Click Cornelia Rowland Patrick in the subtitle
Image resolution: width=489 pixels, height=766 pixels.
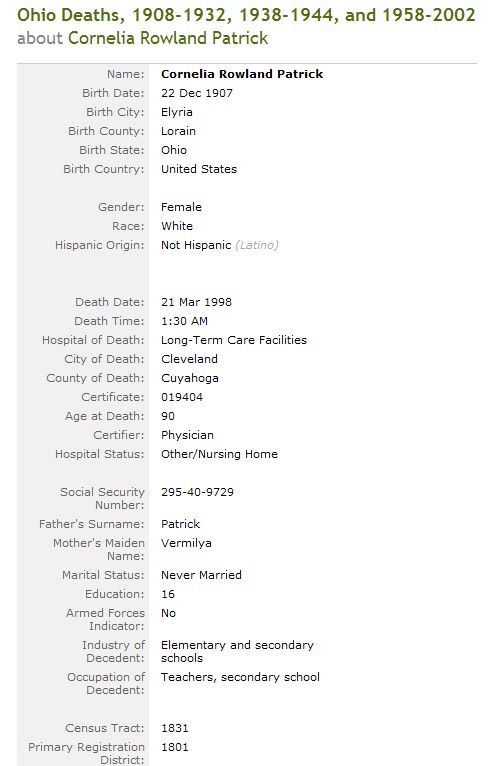coord(168,38)
